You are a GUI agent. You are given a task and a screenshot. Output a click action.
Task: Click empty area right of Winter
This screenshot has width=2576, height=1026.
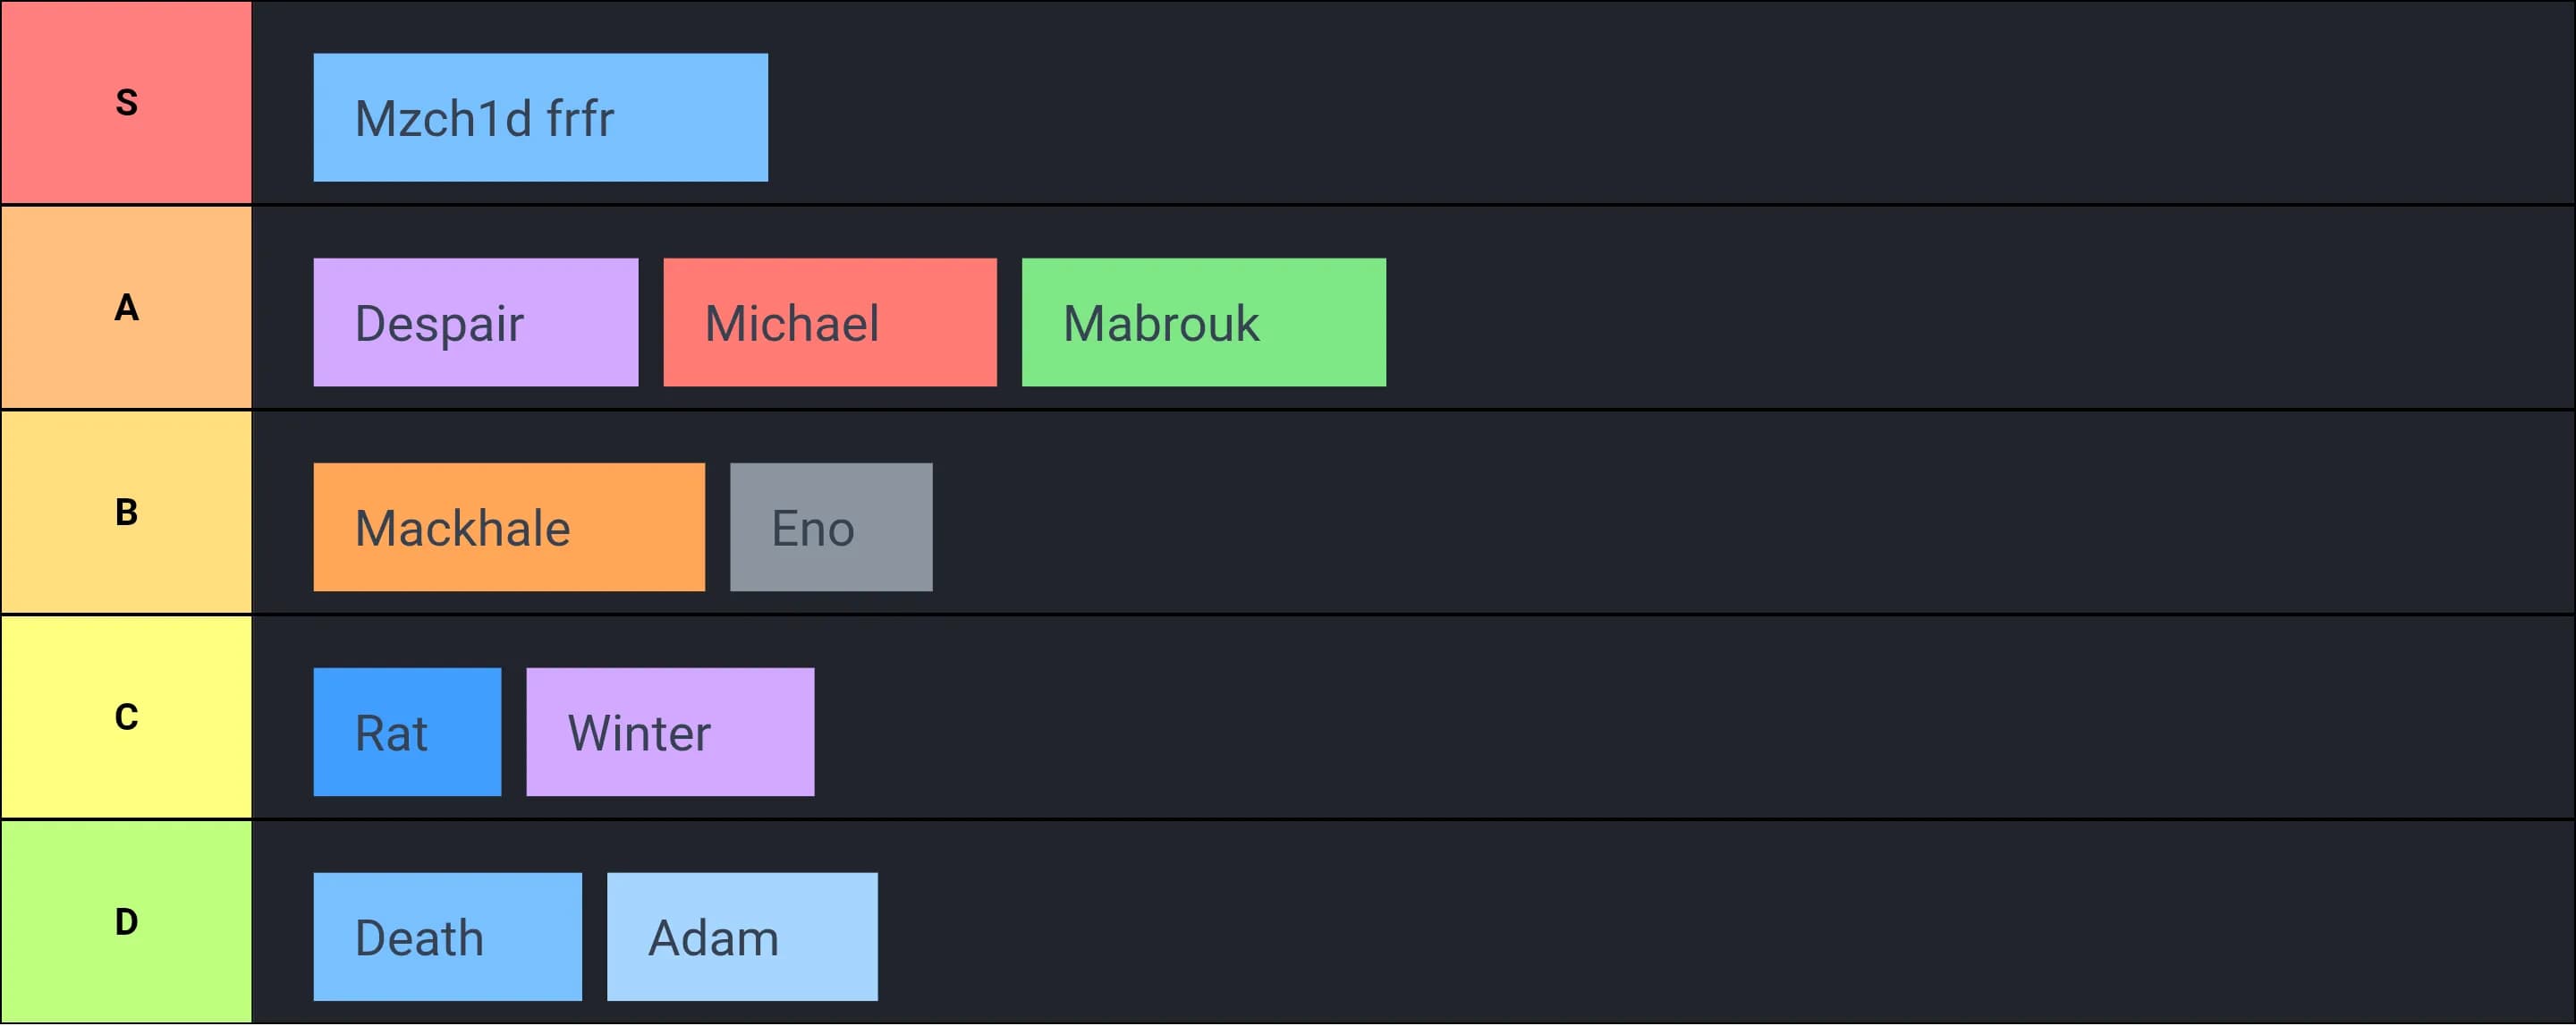[x=1600, y=718]
